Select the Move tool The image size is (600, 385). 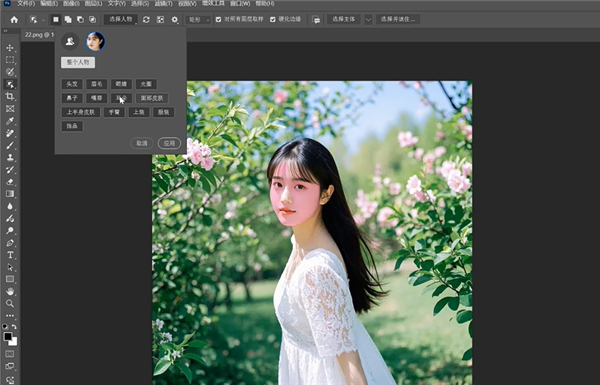point(10,48)
